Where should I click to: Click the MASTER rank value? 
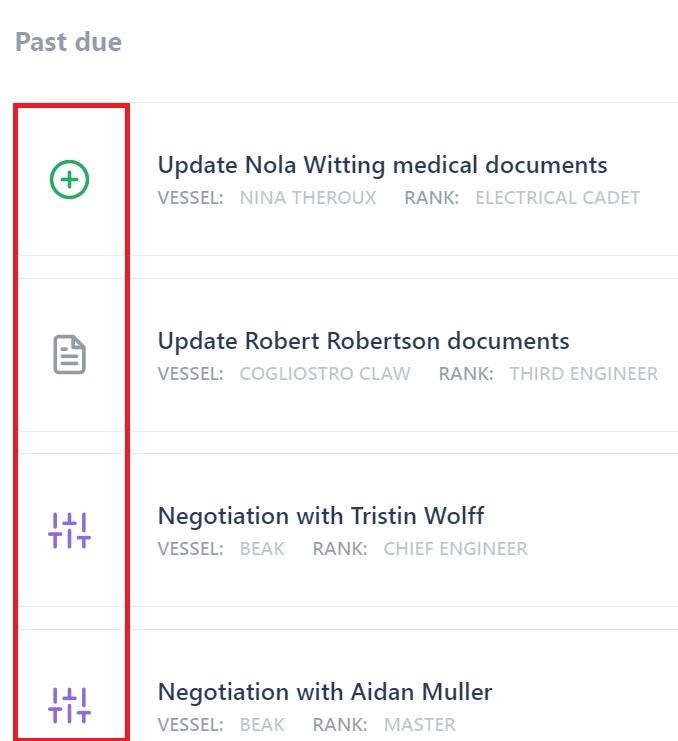pos(419,725)
